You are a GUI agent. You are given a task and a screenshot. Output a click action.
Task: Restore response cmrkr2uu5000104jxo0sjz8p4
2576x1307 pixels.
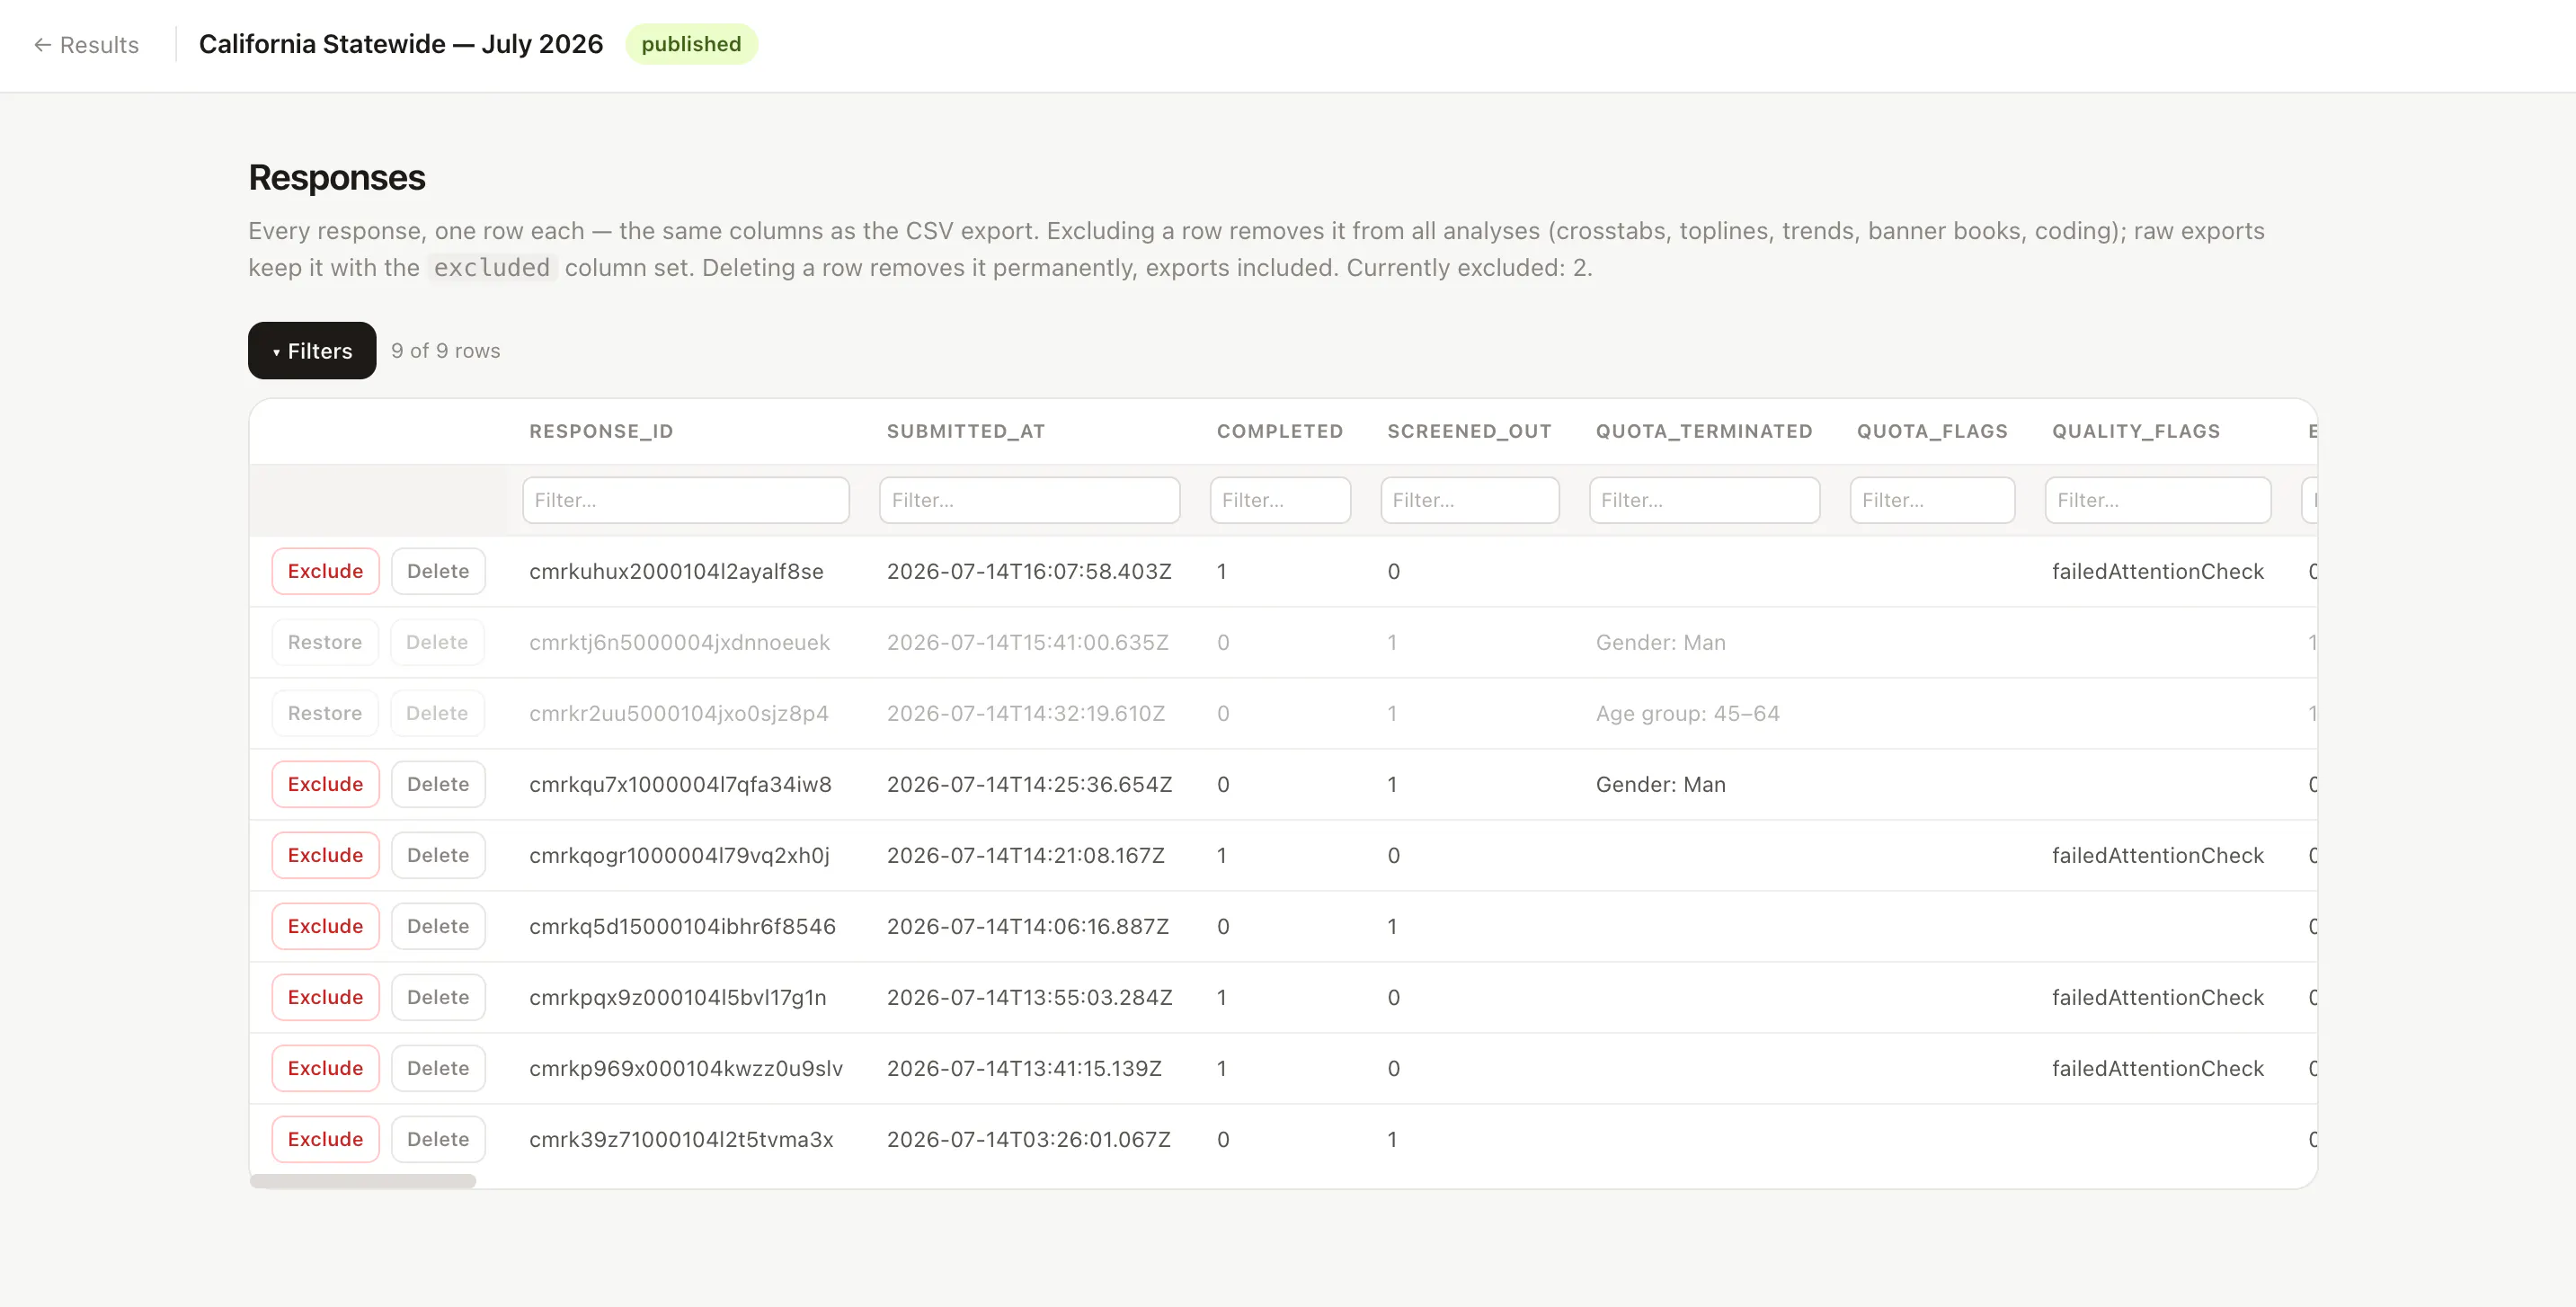point(325,713)
